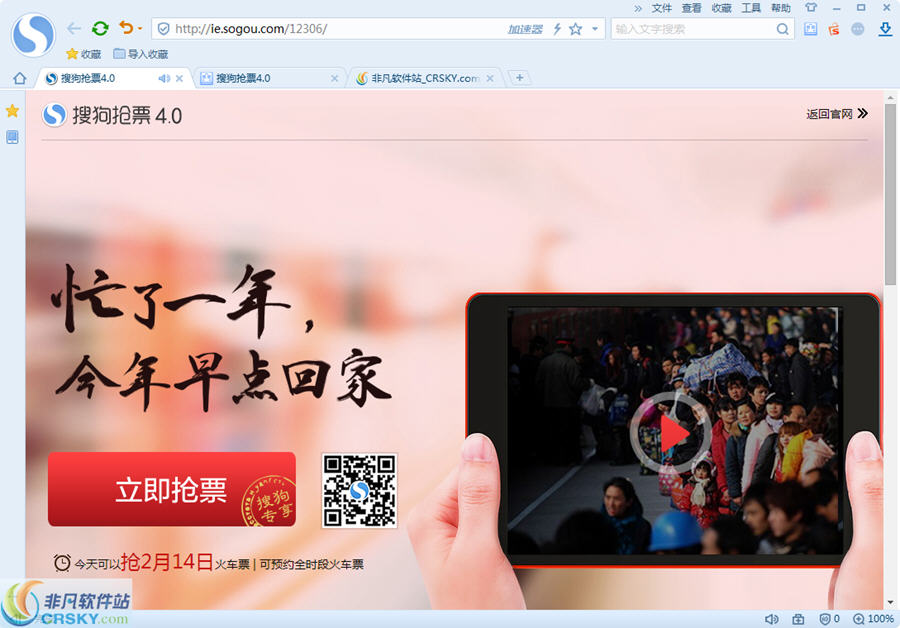900x628 pixels.
Task: Click the sidebar favorites star icon
Action: (12, 111)
